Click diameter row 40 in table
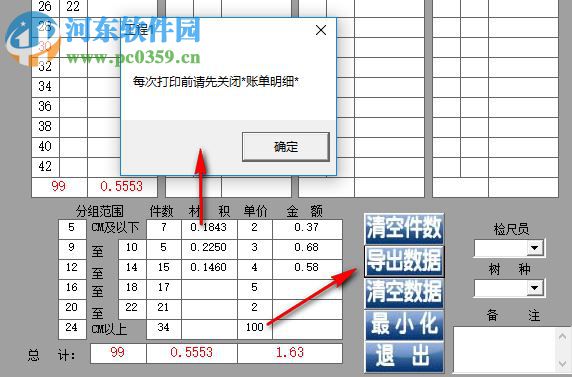 click(45, 147)
